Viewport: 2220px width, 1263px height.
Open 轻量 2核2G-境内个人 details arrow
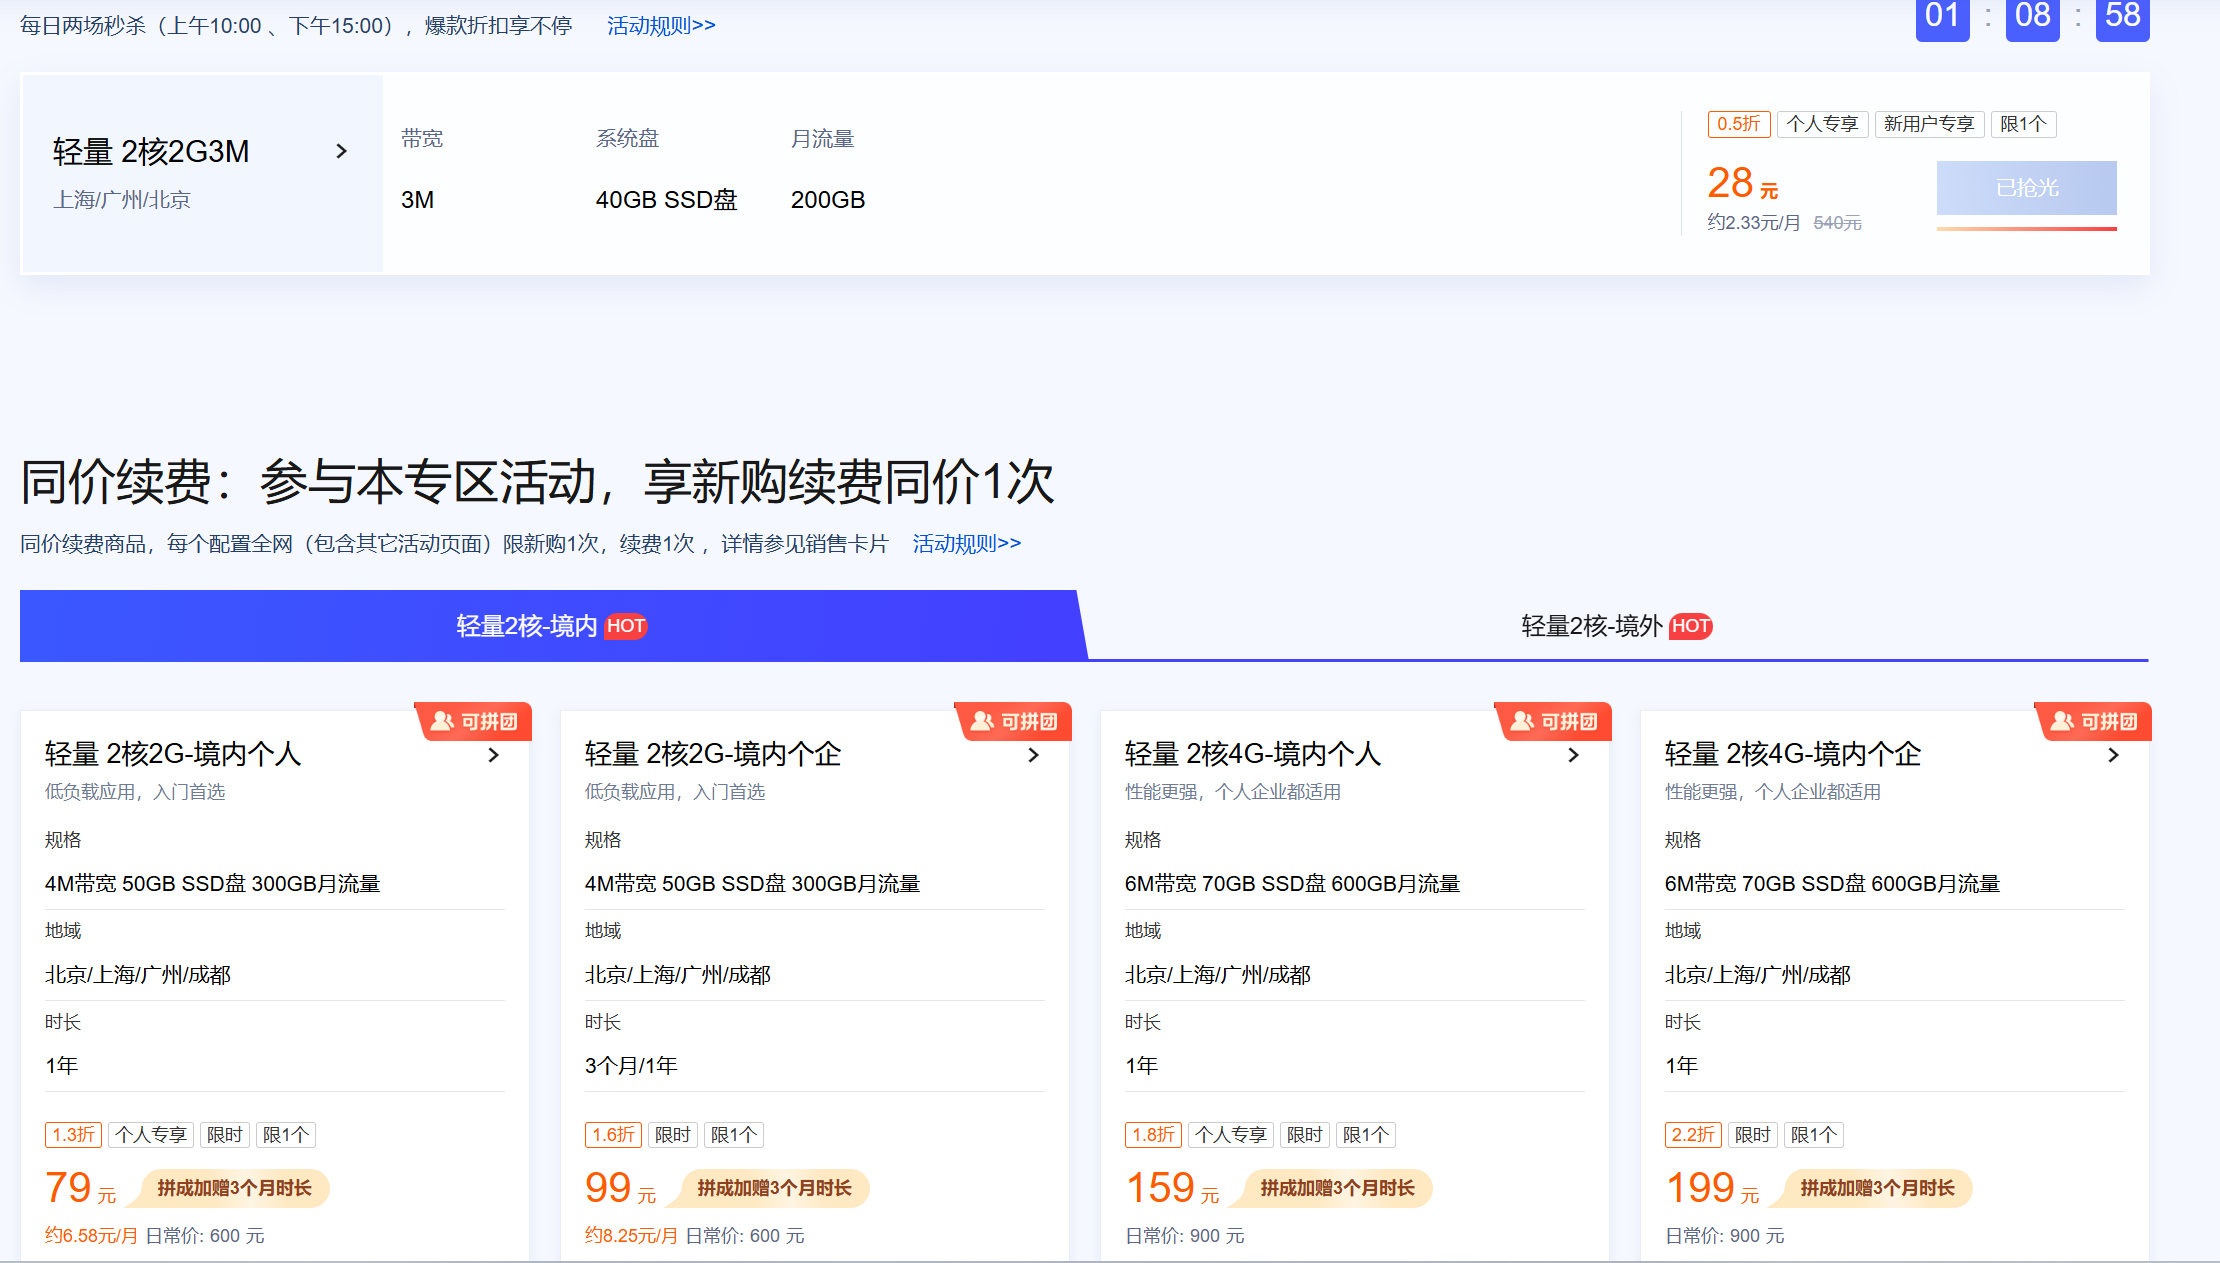[x=493, y=755]
